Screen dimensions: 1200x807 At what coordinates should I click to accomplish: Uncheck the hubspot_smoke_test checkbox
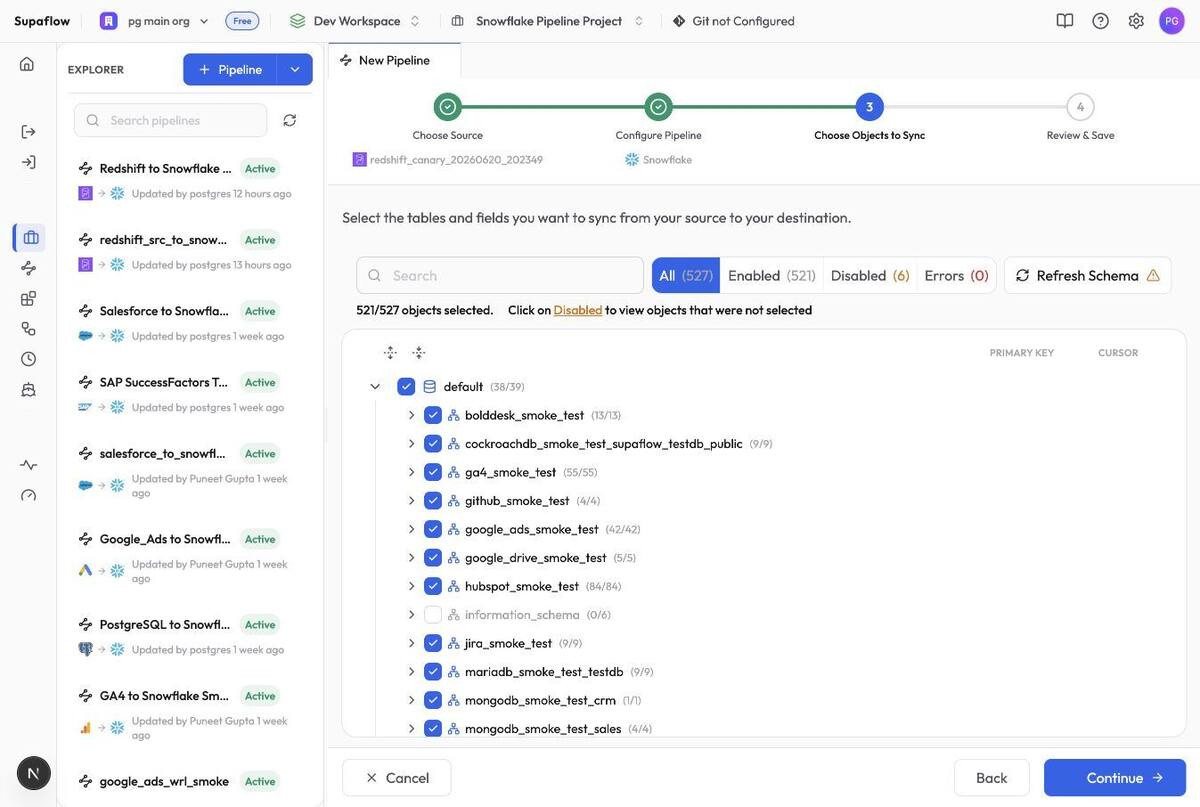pyautogui.click(x=433, y=586)
